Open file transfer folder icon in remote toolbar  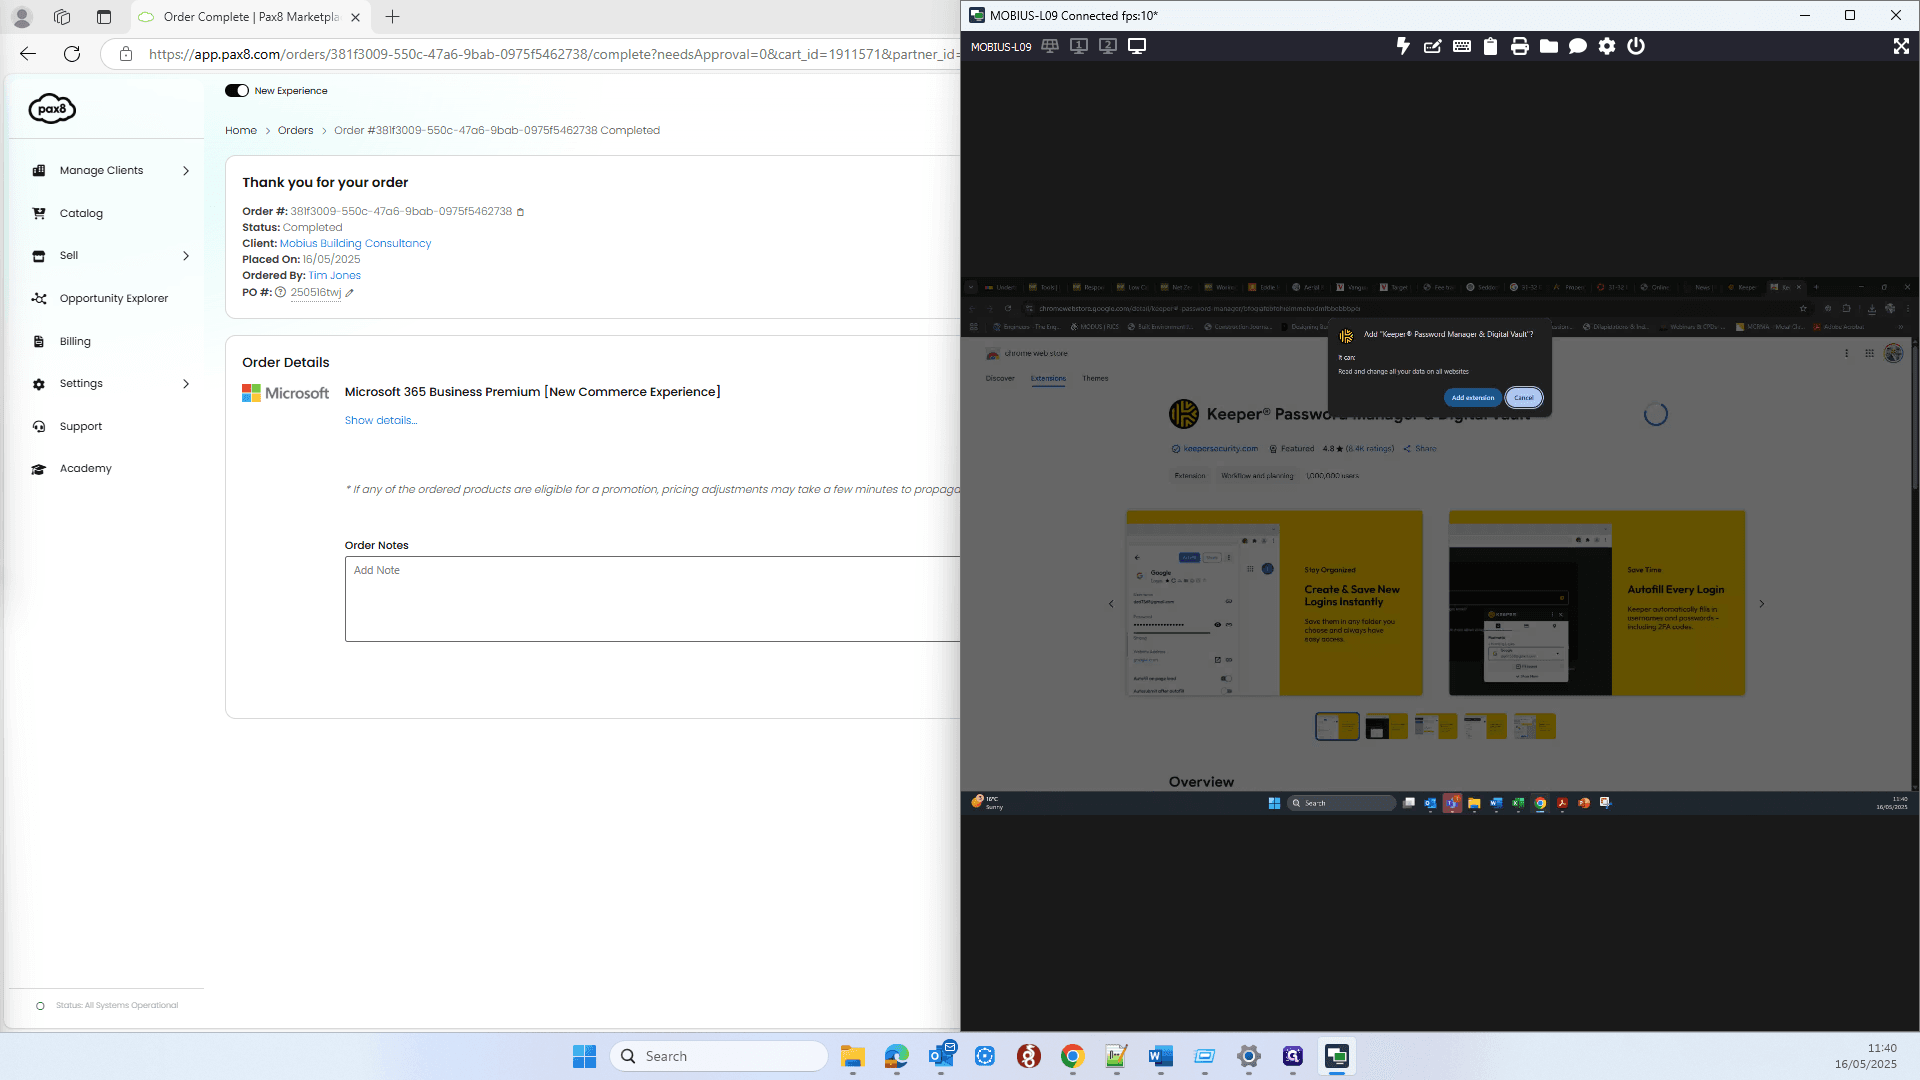pos(1548,46)
